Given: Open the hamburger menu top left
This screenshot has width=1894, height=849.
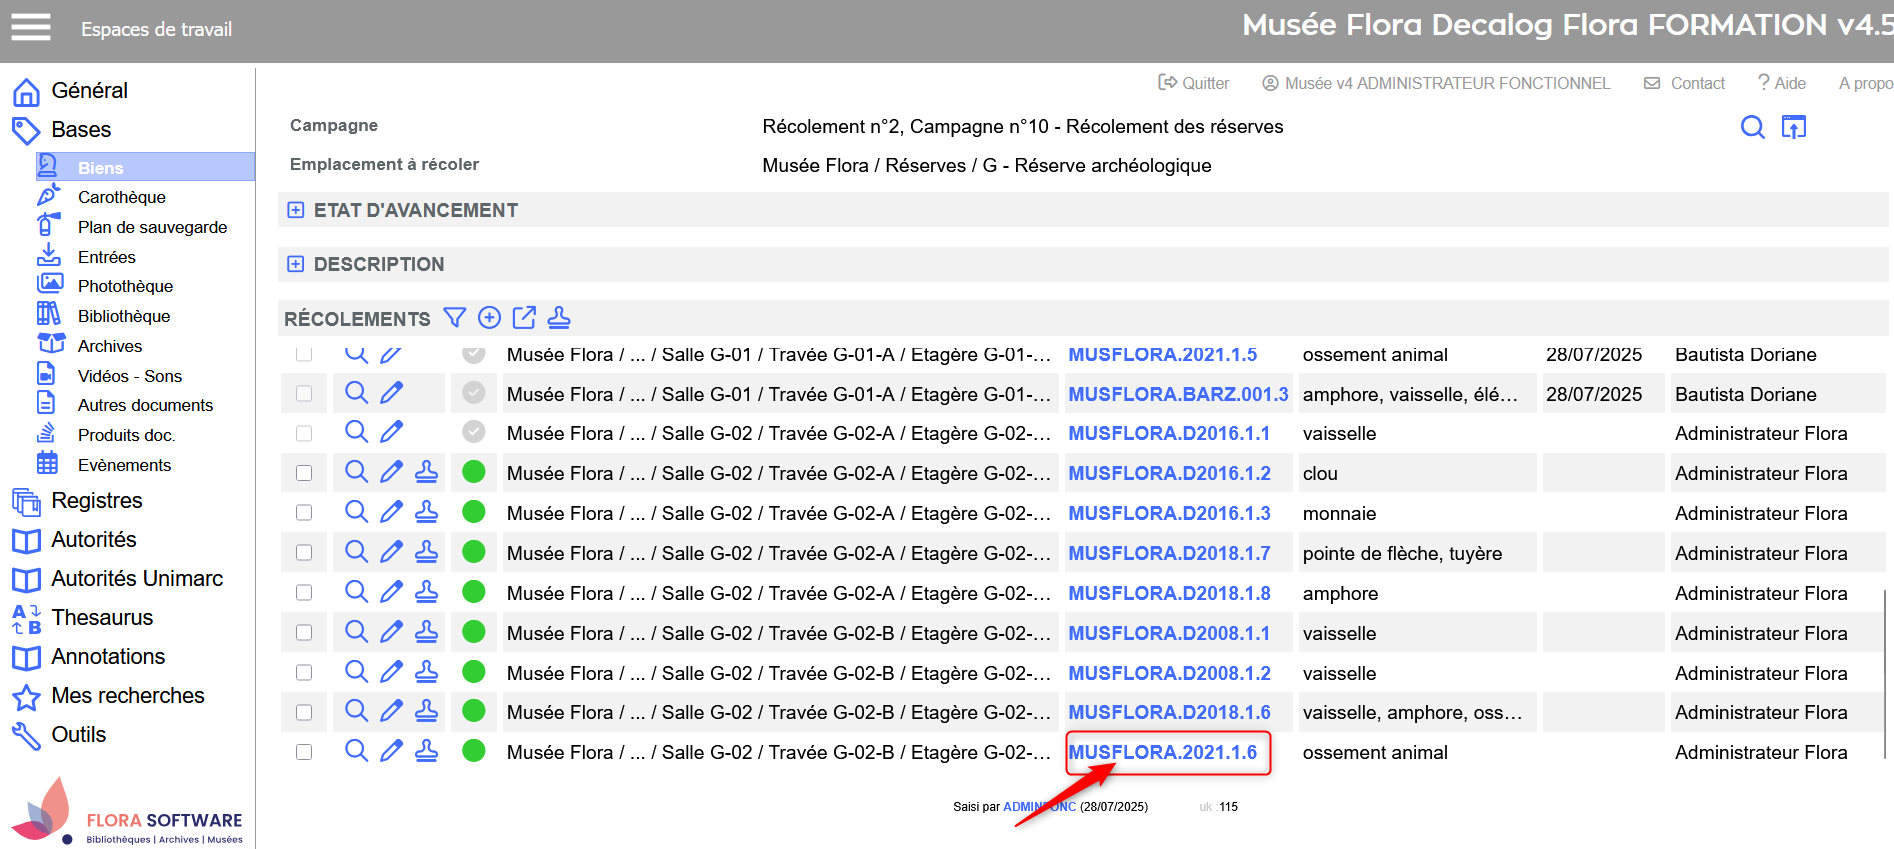Looking at the screenshot, I should pos(30,28).
